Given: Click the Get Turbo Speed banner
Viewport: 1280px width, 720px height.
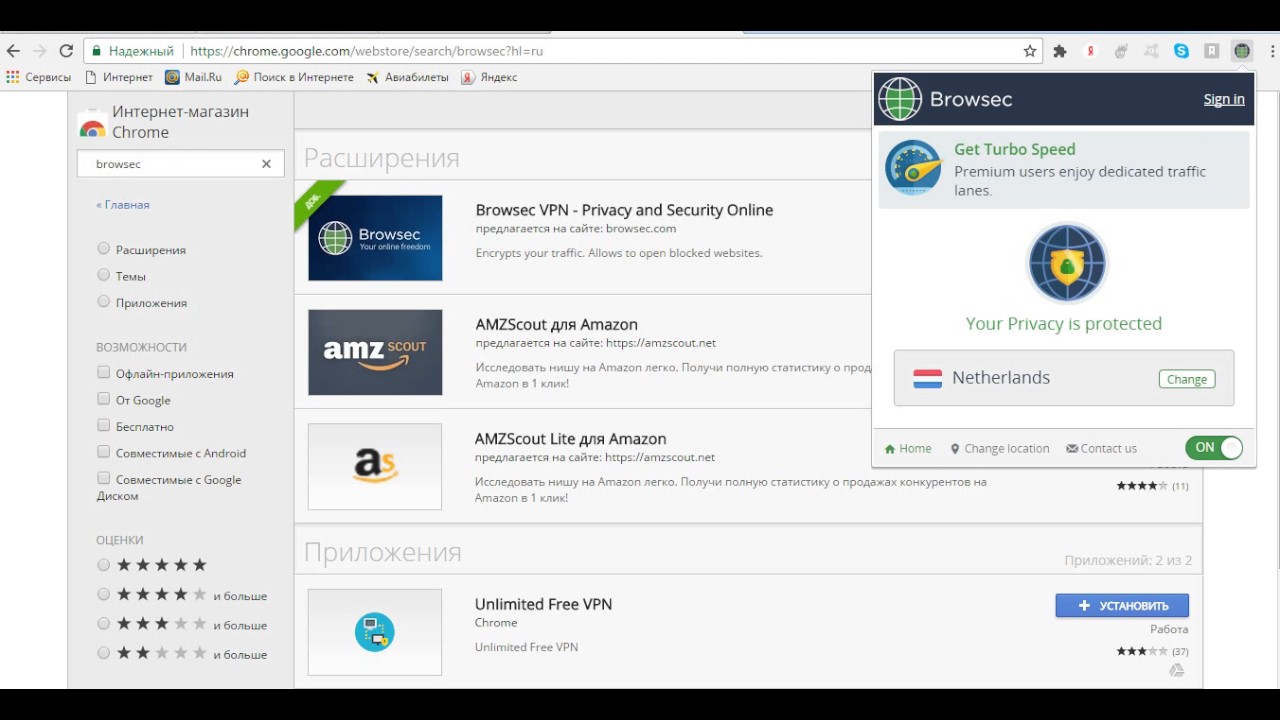Looking at the screenshot, I should coord(1064,168).
